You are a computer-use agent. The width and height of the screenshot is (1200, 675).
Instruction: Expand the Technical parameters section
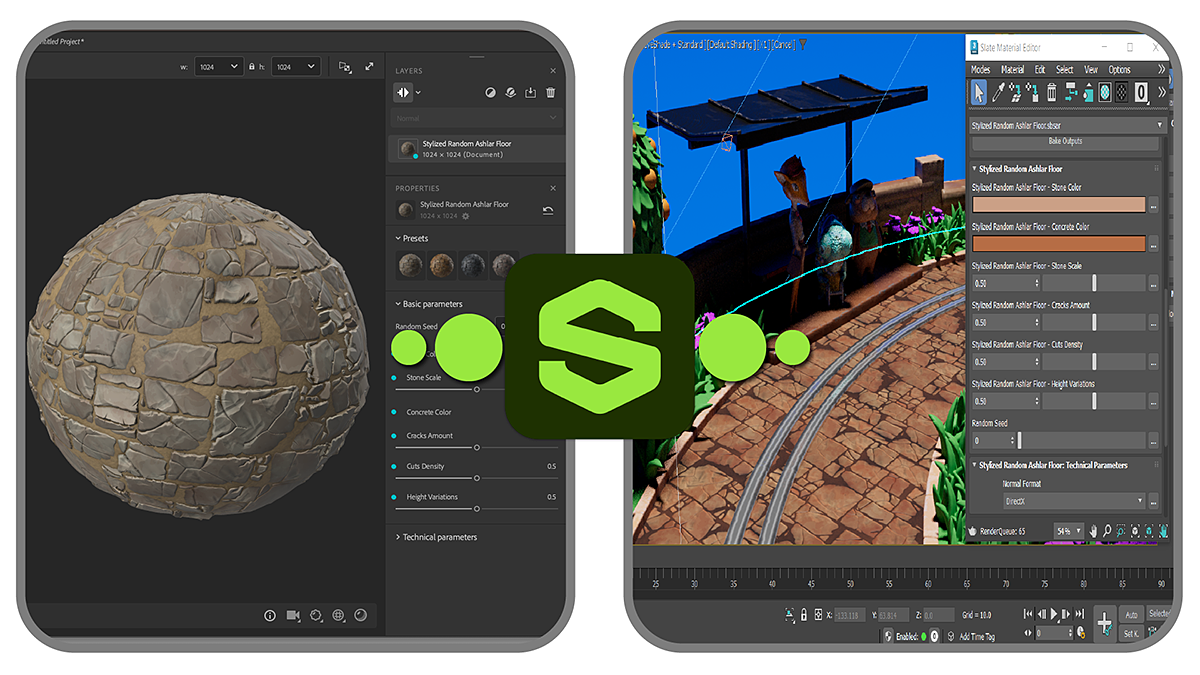click(398, 537)
